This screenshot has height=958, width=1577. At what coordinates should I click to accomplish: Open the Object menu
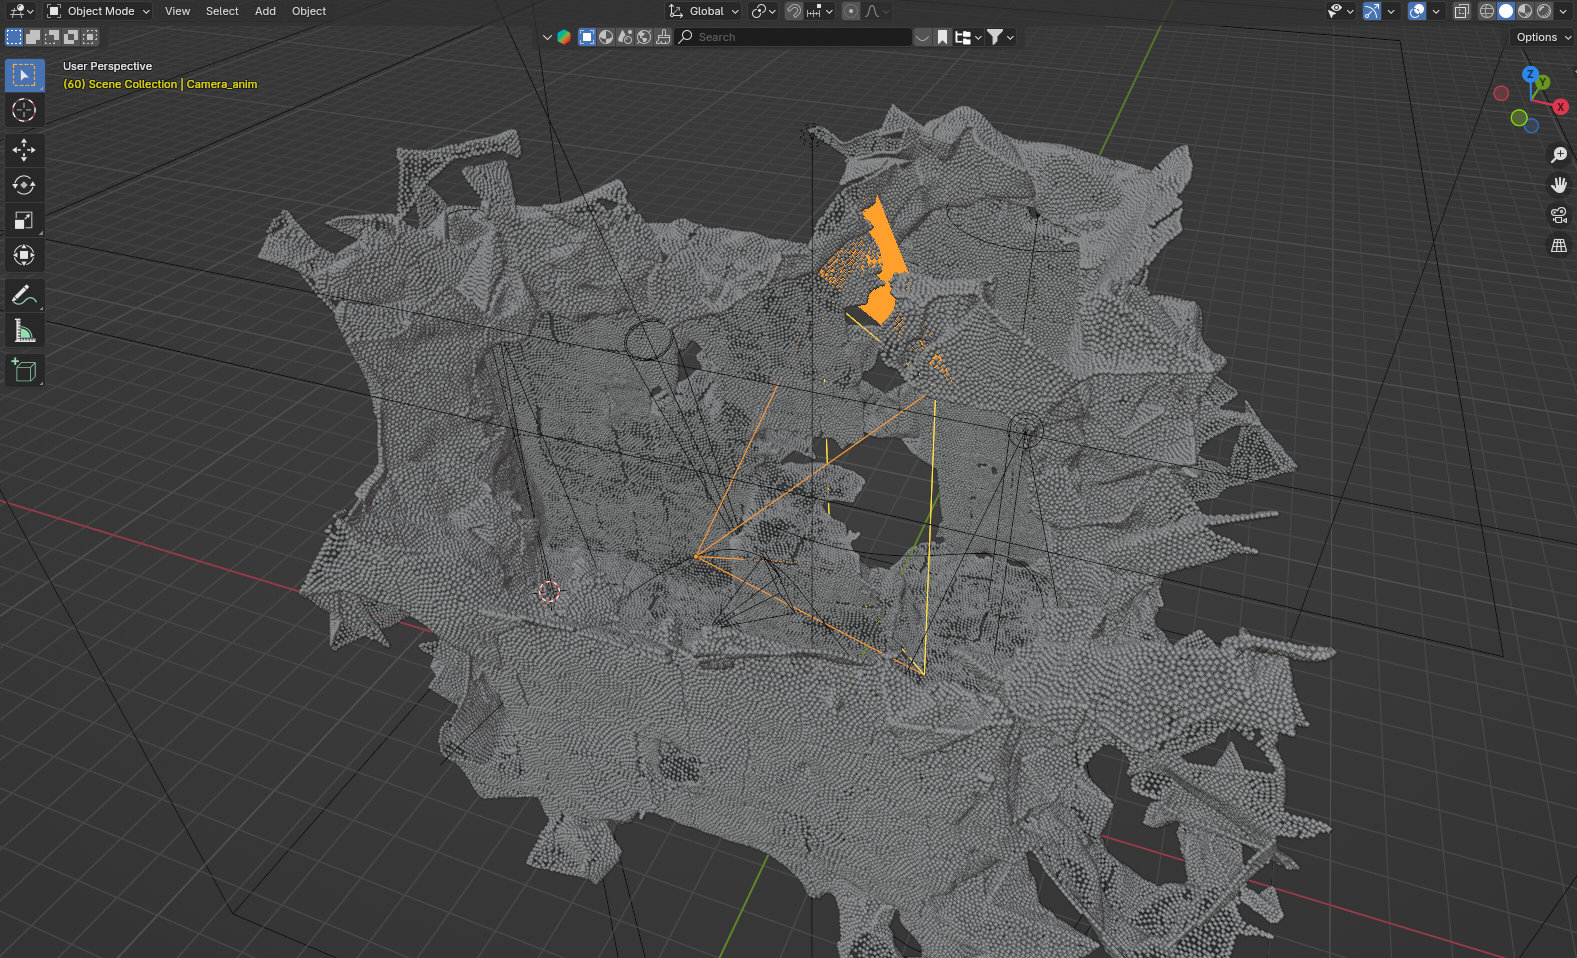coord(309,11)
